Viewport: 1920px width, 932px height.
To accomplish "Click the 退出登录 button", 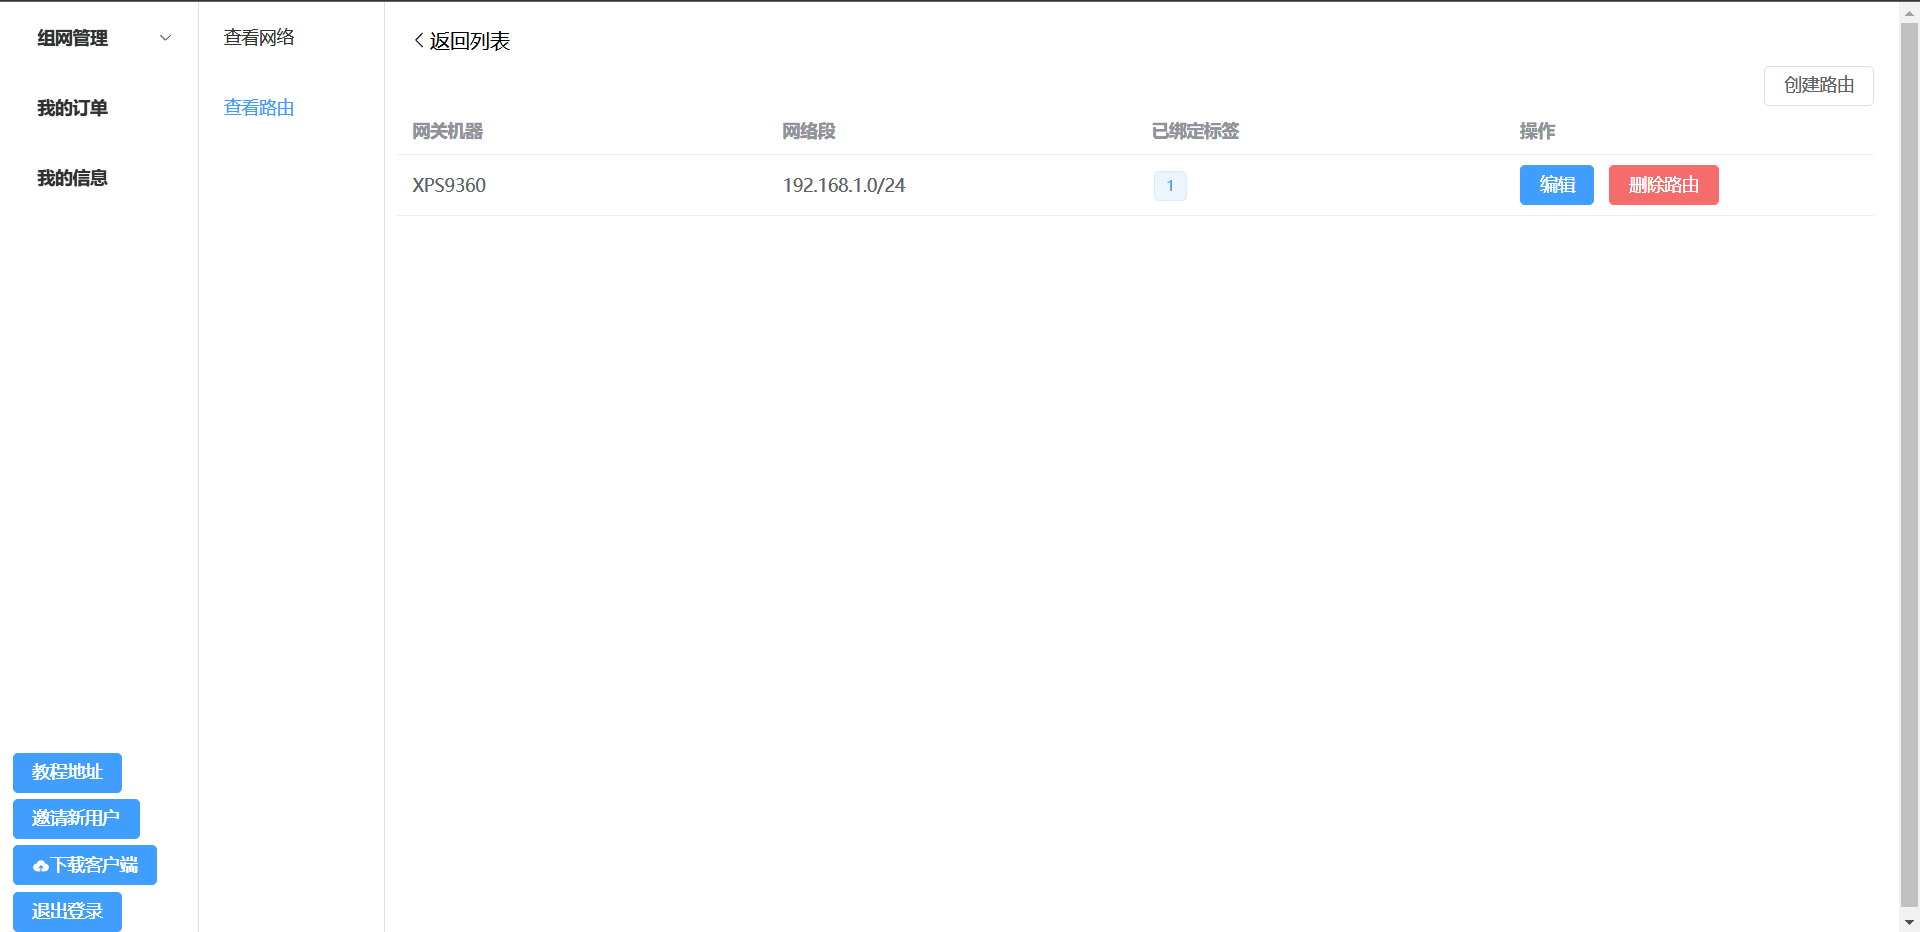I will pos(67,911).
